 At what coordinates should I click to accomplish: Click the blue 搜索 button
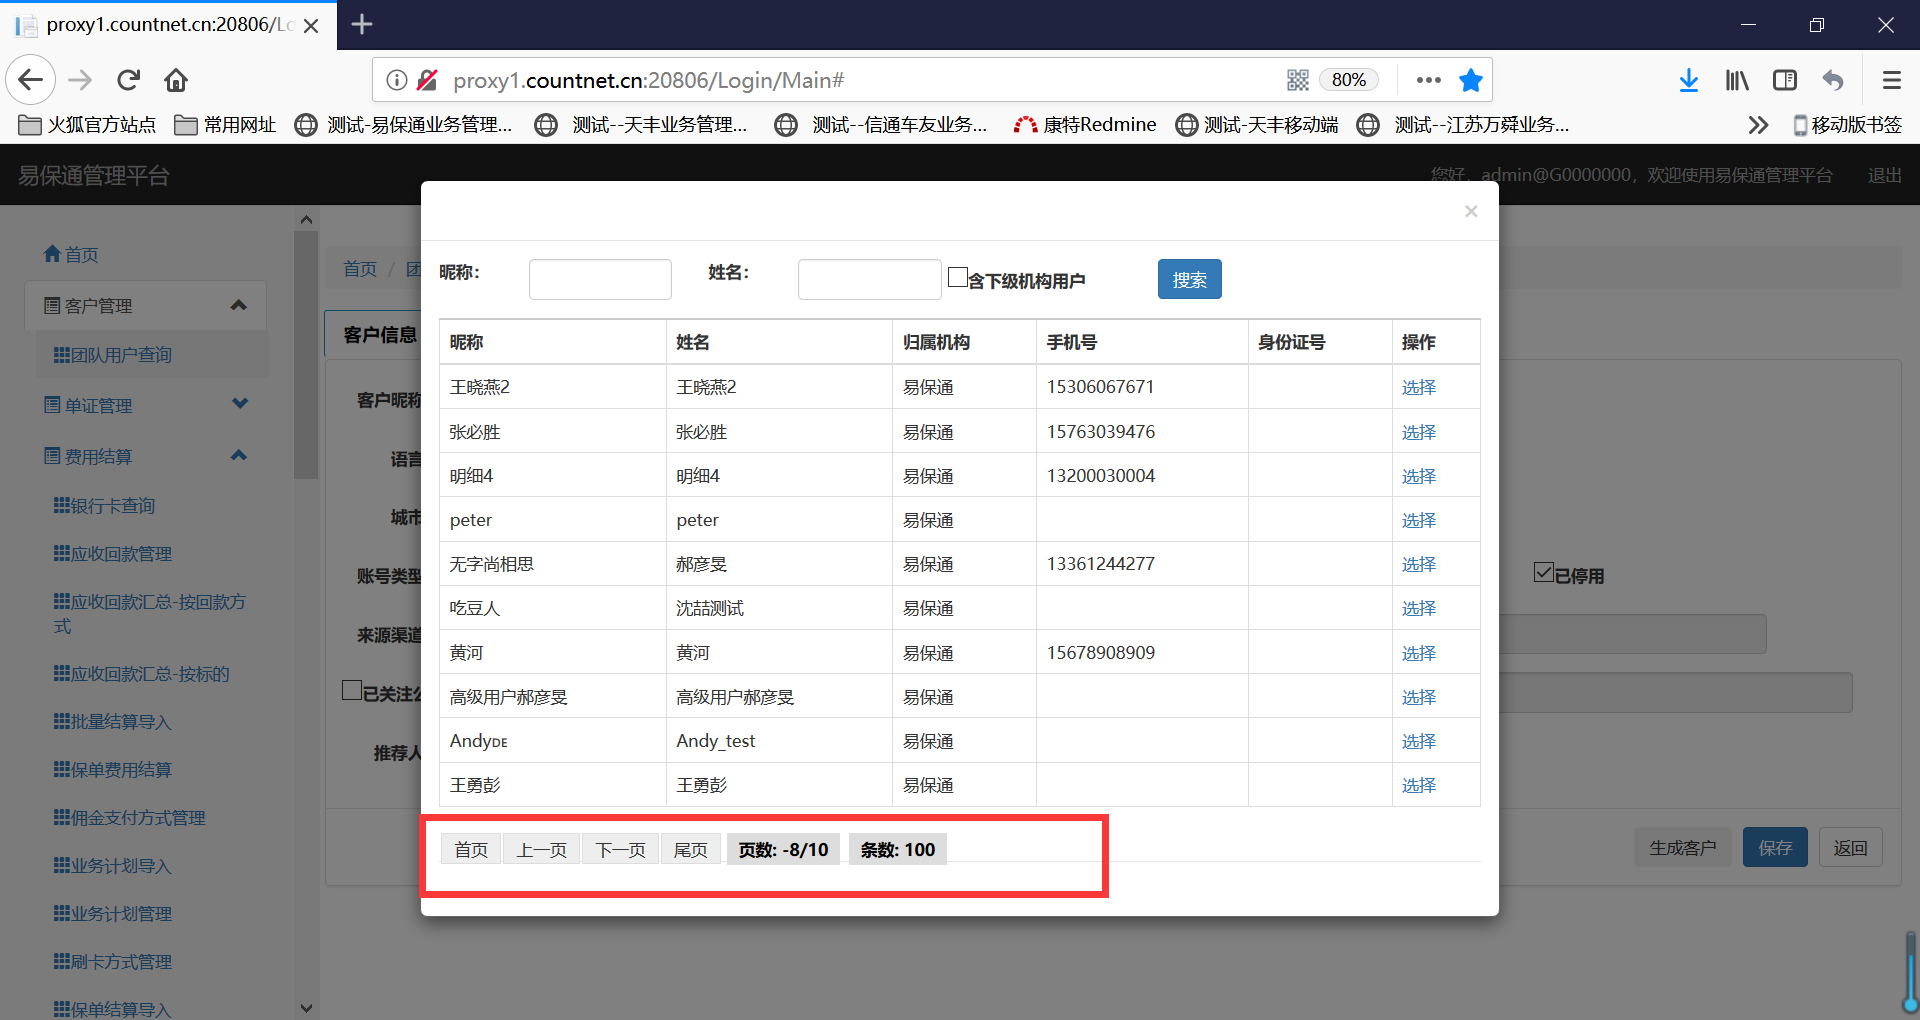[1189, 279]
